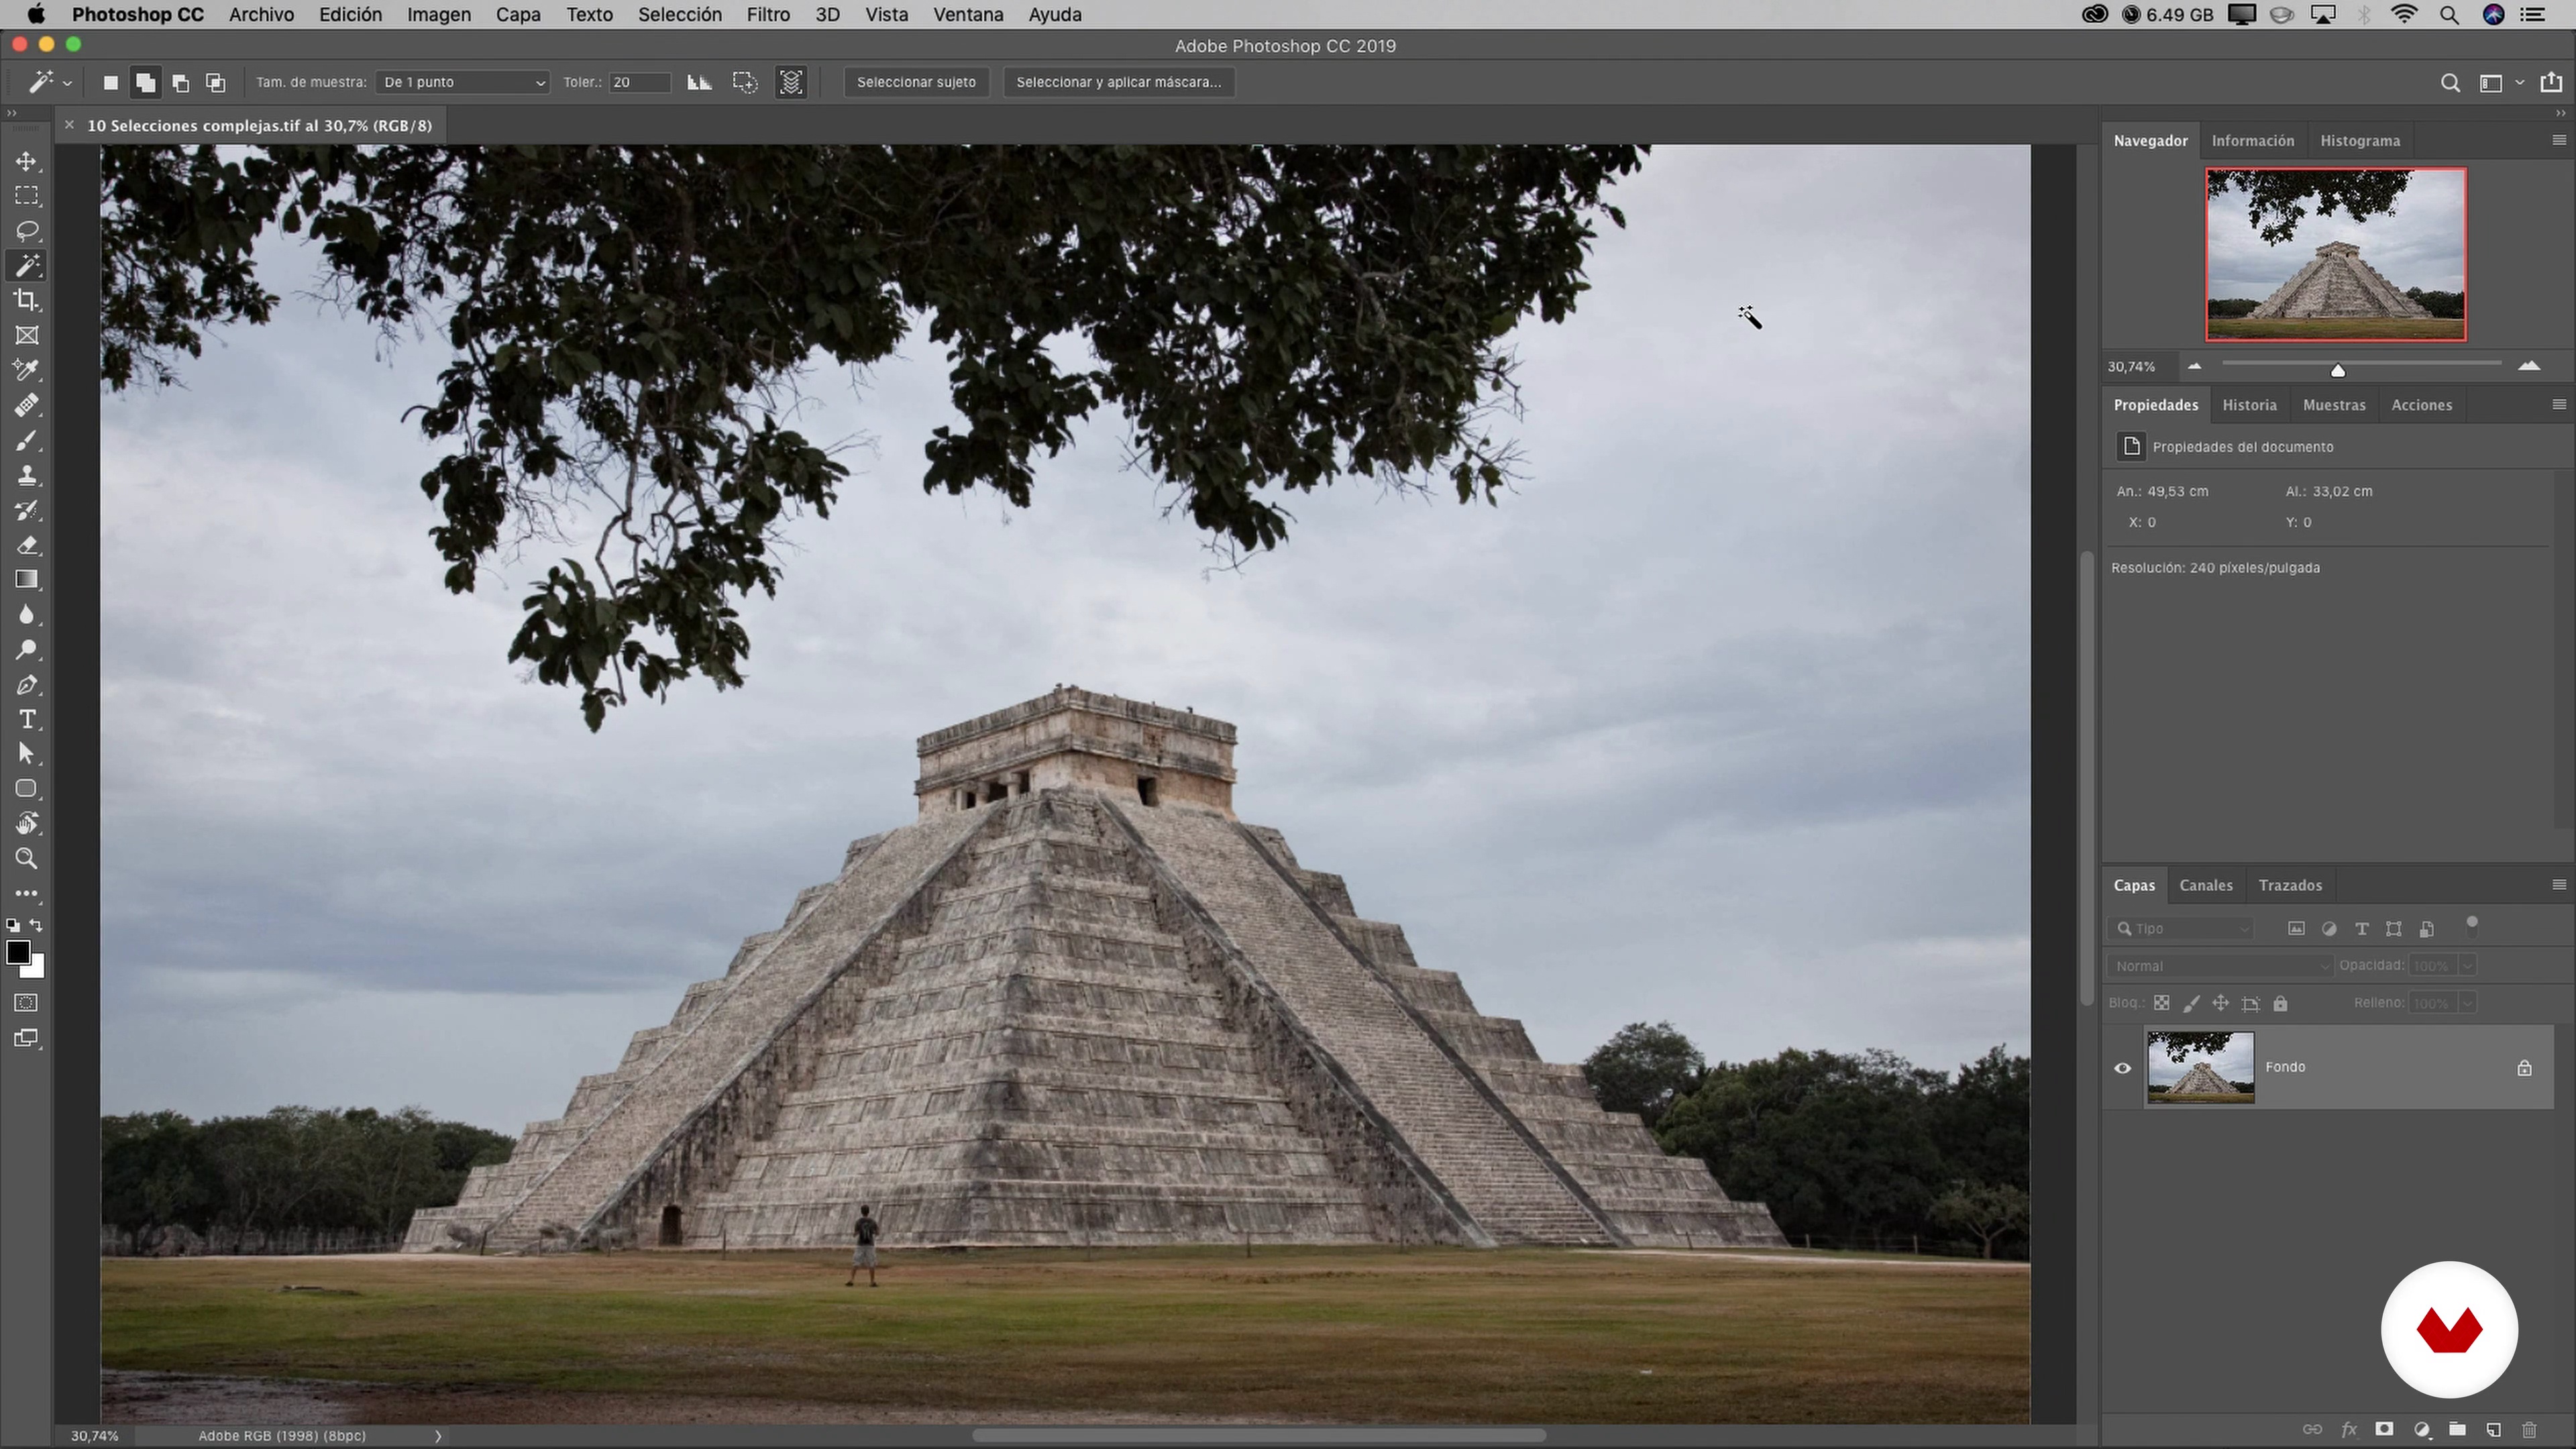
Task: Open the Propiedades panel options menu
Action: (2558, 405)
